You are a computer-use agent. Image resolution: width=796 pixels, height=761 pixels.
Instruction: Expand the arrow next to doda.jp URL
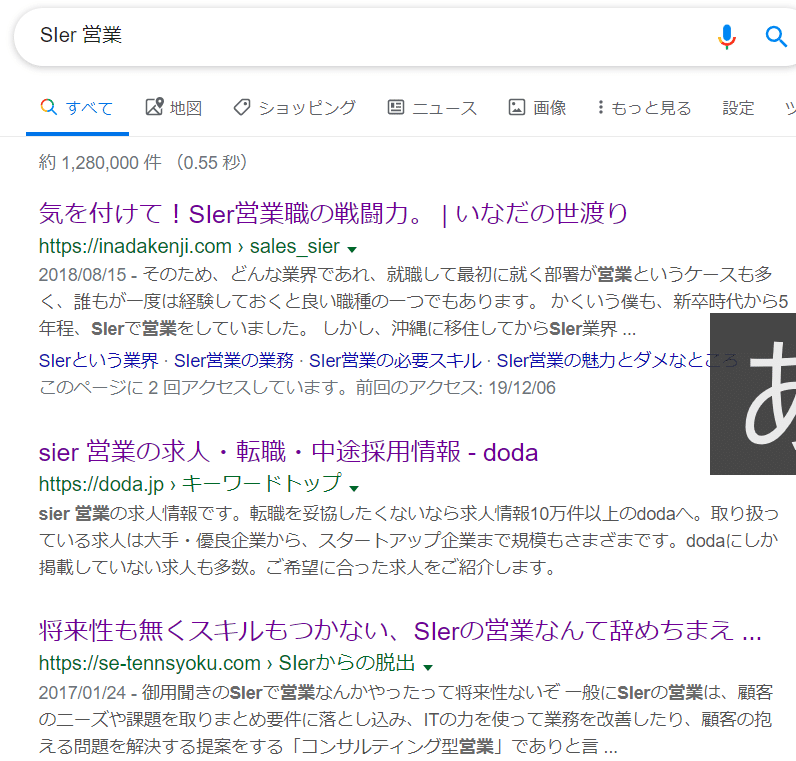[354, 488]
